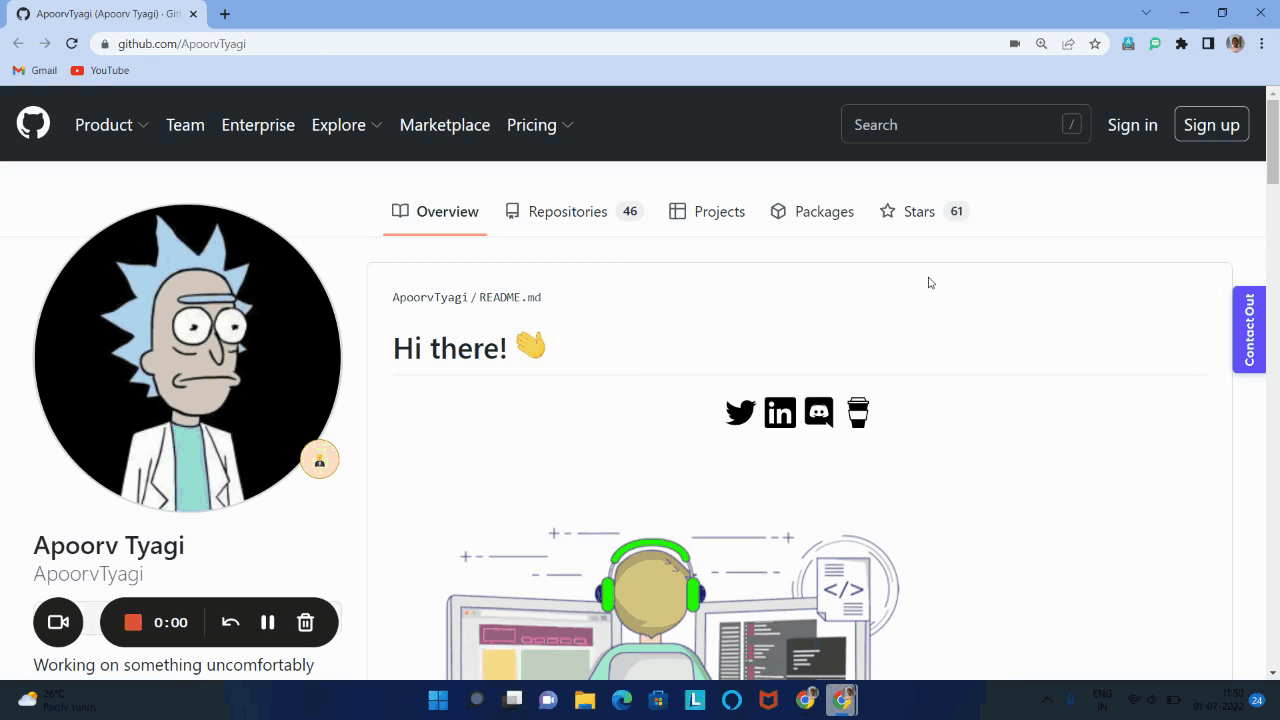Share this page via the share icon
1280x720 pixels.
[1068, 44]
